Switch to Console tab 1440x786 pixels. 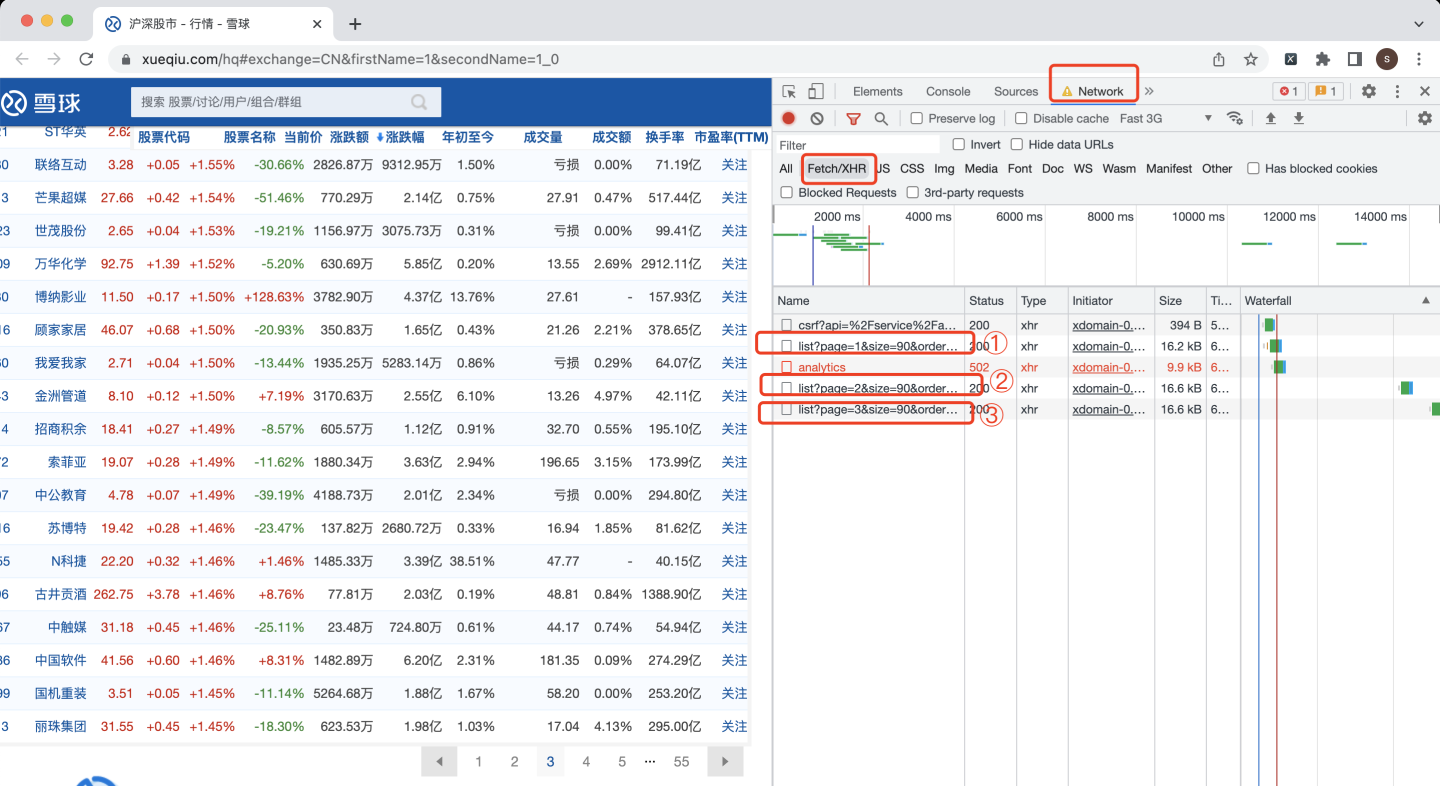(948, 91)
